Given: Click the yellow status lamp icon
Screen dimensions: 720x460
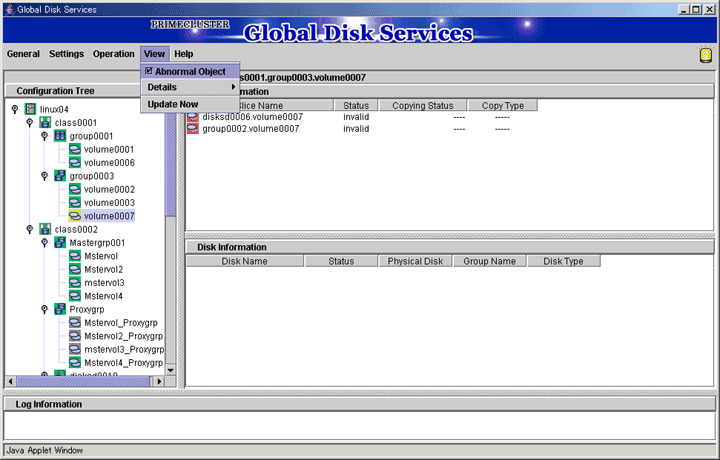Looking at the screenshot, I should pyautogui.click(x=705, y=54).
